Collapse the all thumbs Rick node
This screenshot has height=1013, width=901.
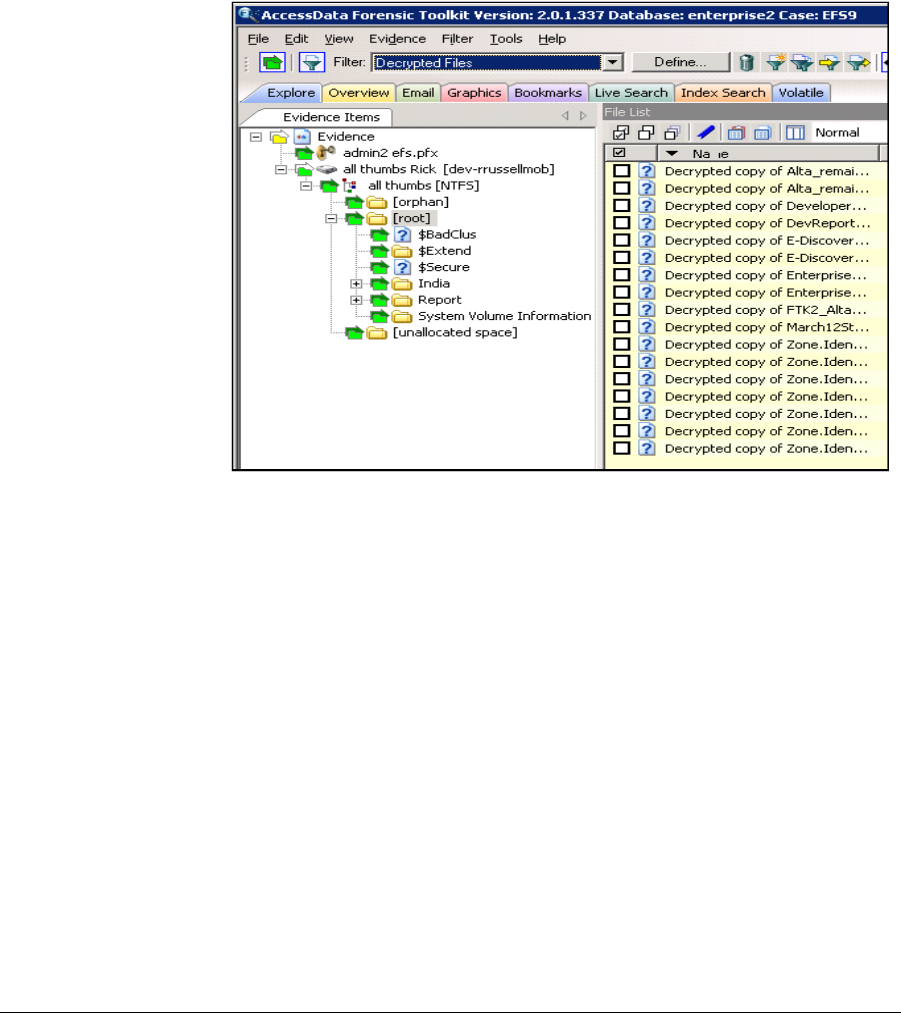281,169
